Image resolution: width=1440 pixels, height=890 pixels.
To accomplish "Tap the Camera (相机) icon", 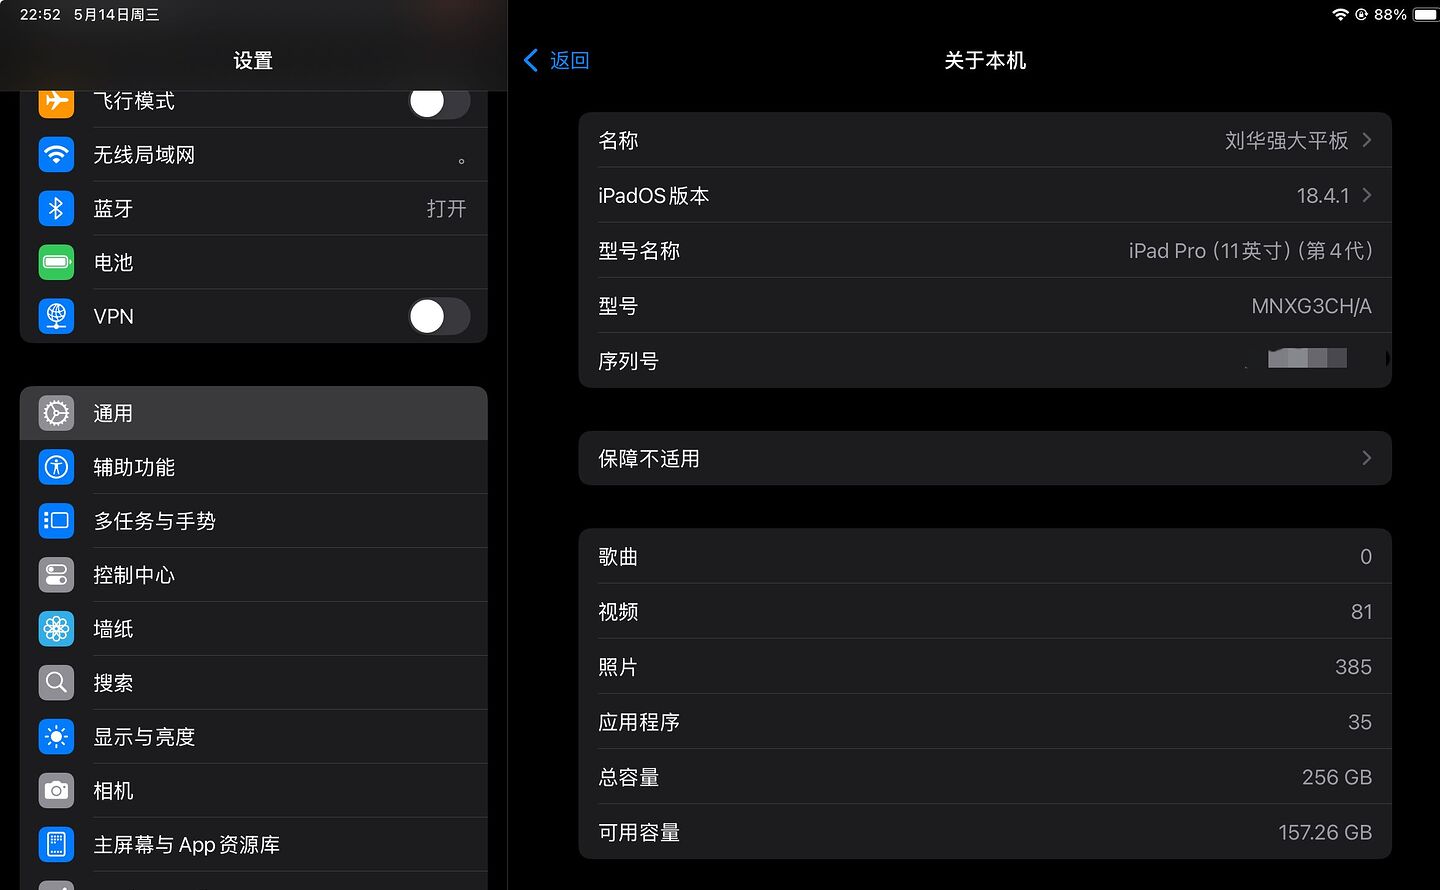I will (x=56, y=791).
